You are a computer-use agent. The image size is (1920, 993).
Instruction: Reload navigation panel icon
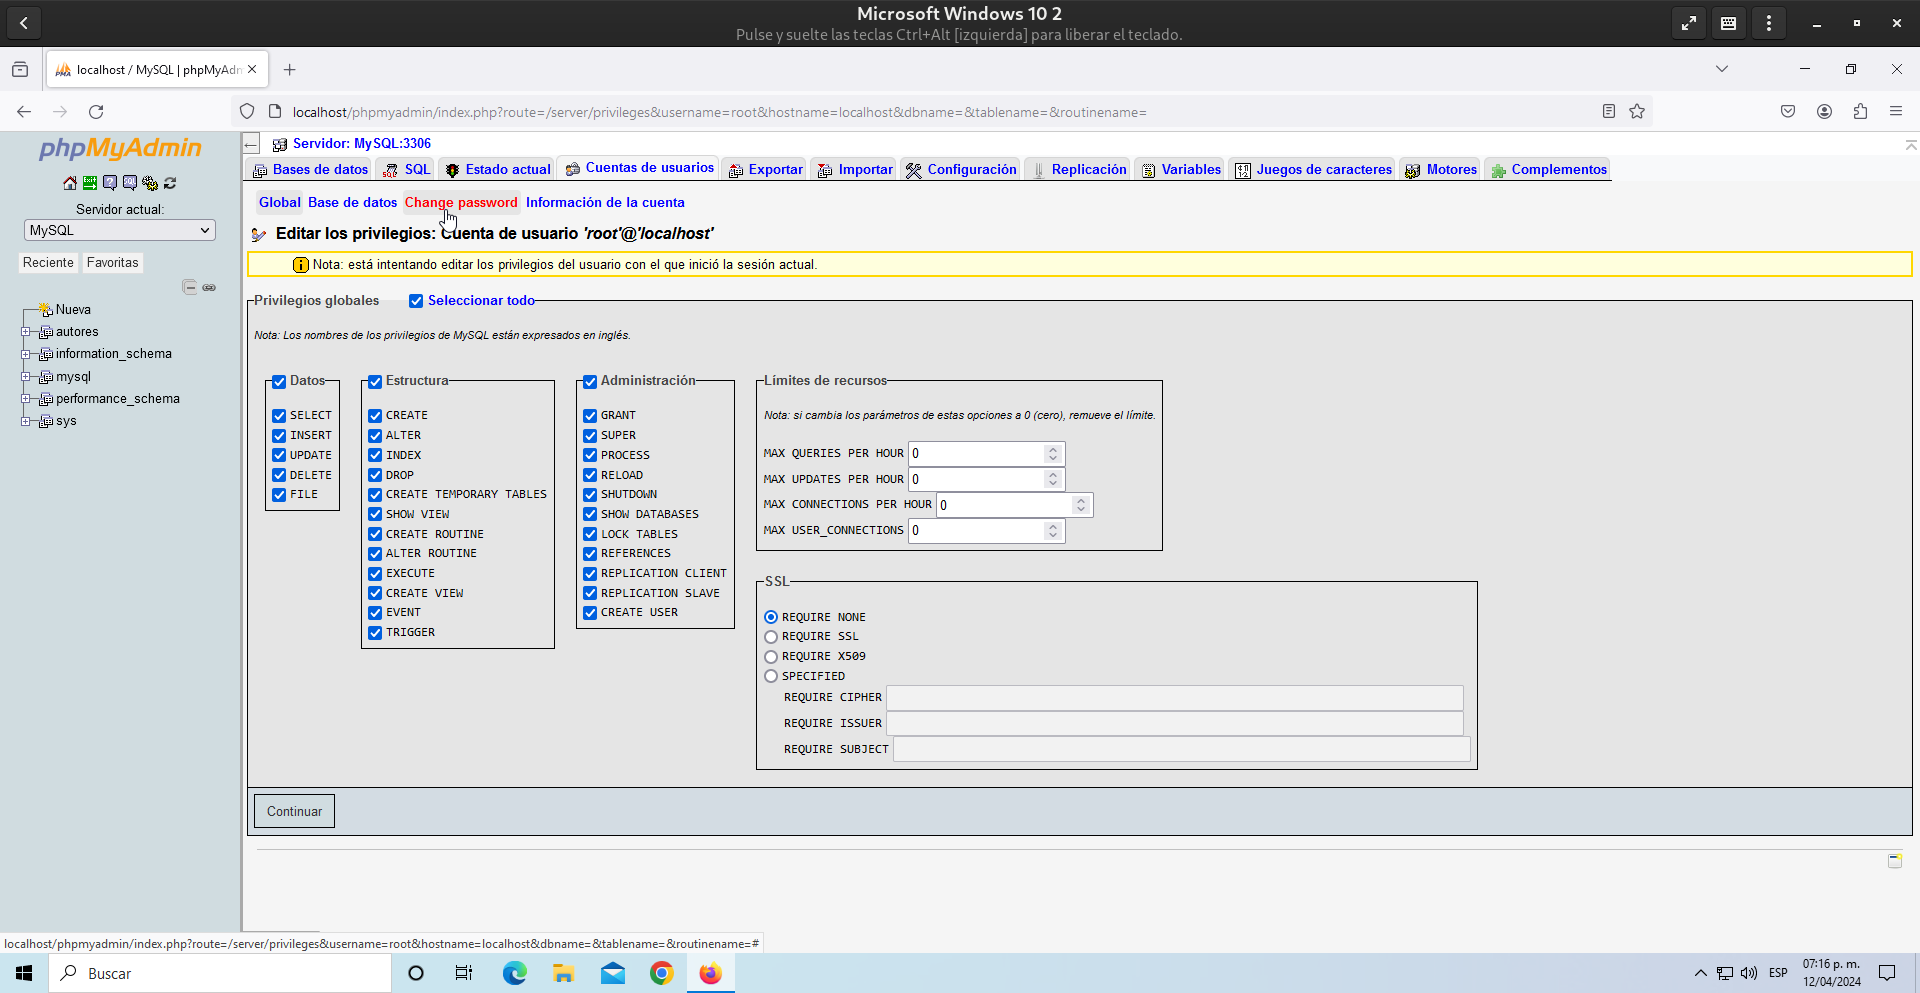[170, 183]
